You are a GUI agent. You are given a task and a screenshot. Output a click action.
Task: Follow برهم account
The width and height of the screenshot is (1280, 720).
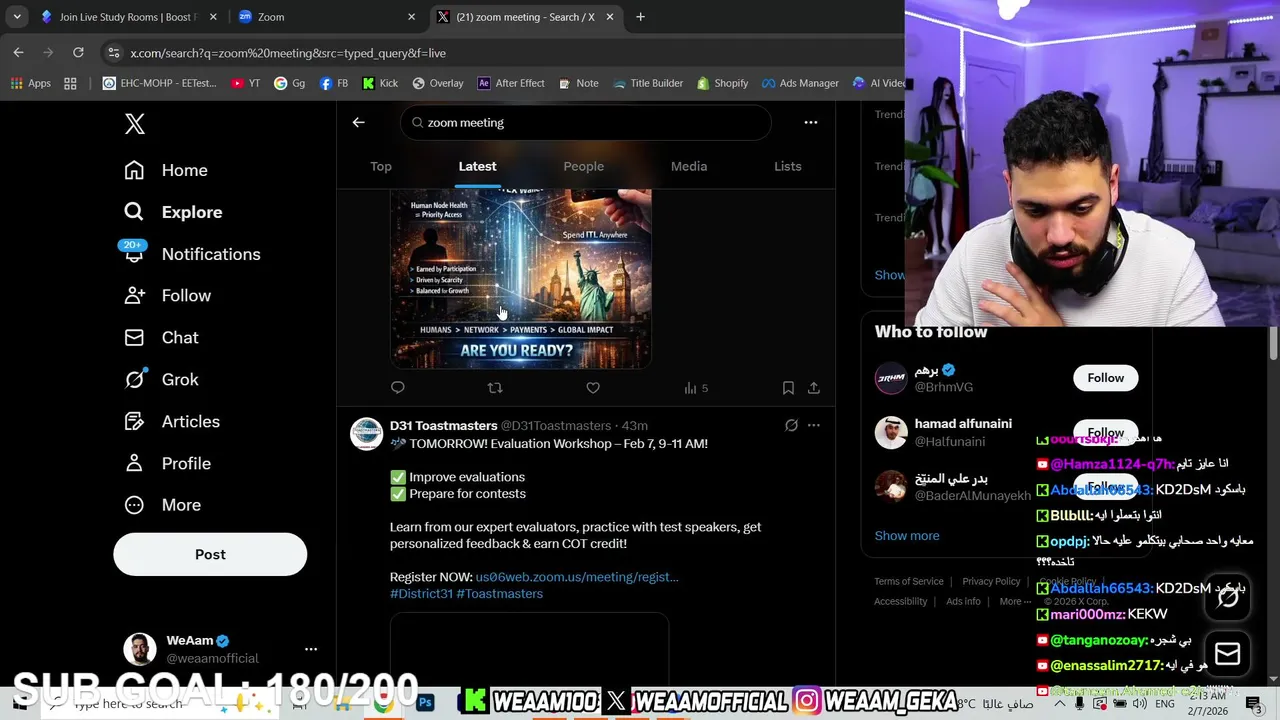pos(1105,378)
